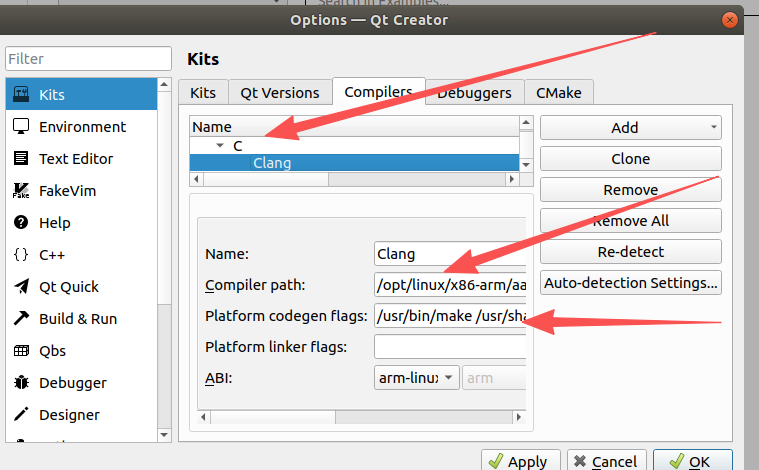759x470 pixels.
Task: Select the Qt Quick paper-plane icon
Action: (21, 287)
